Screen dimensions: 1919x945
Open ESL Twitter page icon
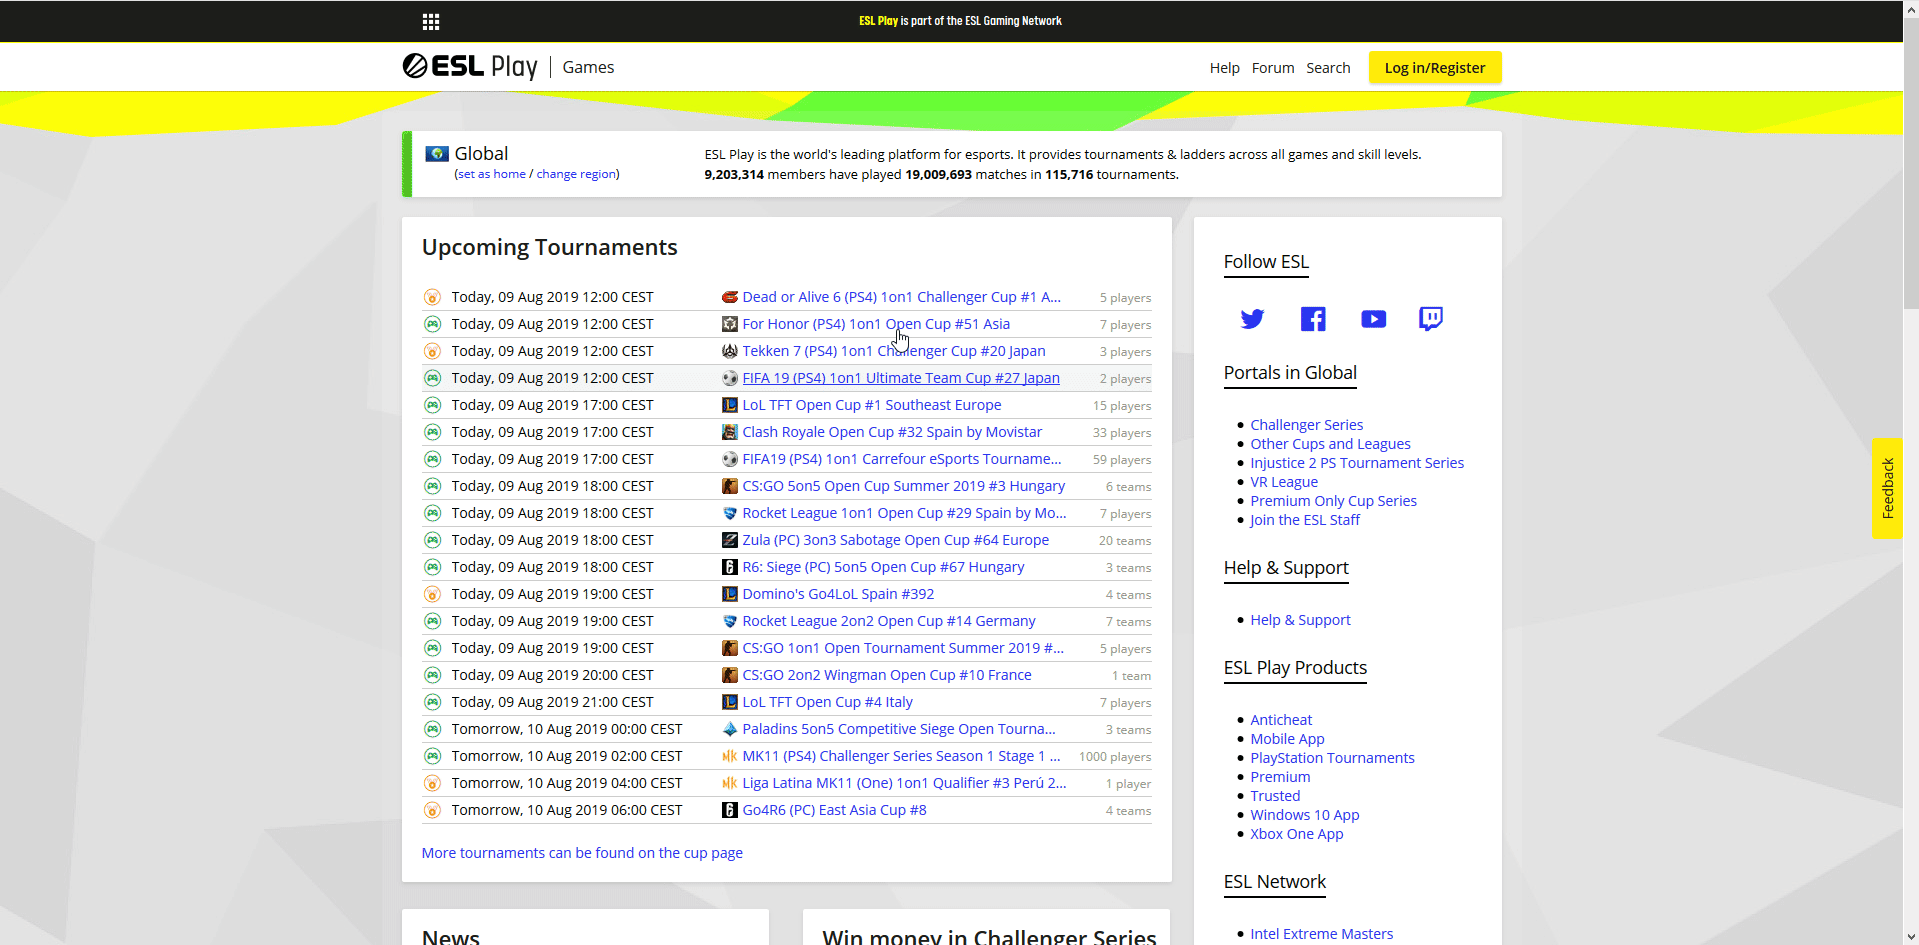(1252, 319)
